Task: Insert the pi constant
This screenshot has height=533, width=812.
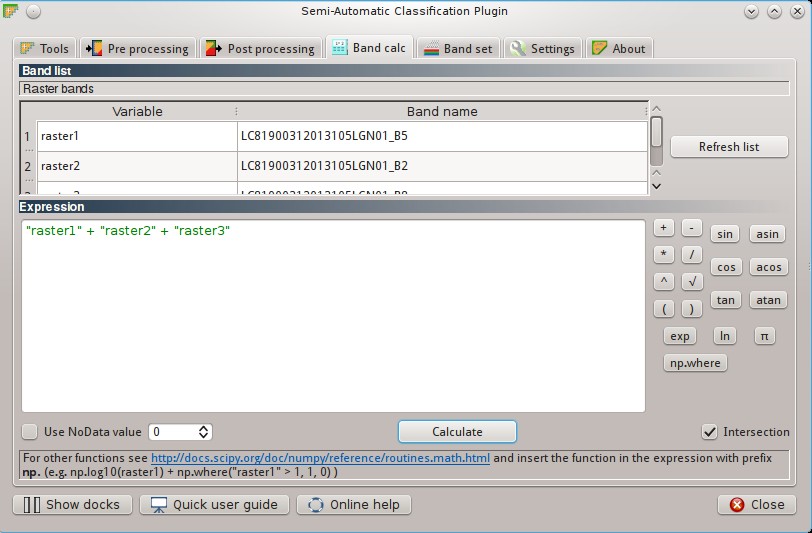Action: point(764,336)
